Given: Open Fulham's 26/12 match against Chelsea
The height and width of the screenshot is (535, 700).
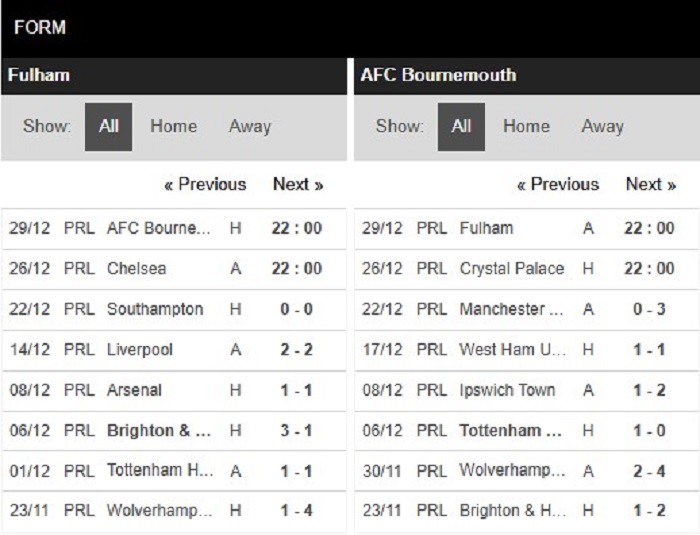Looking at the screenshot, I should (x=174, y=269).
